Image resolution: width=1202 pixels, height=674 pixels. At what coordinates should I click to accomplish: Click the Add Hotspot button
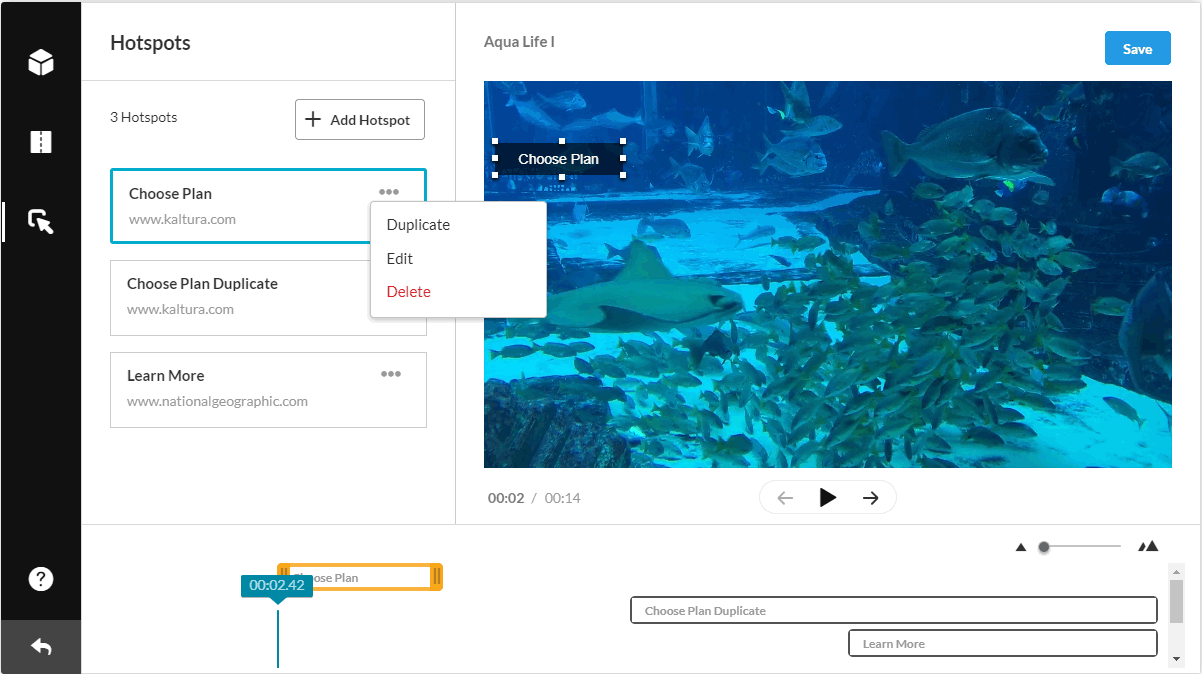tap(360, 120)
